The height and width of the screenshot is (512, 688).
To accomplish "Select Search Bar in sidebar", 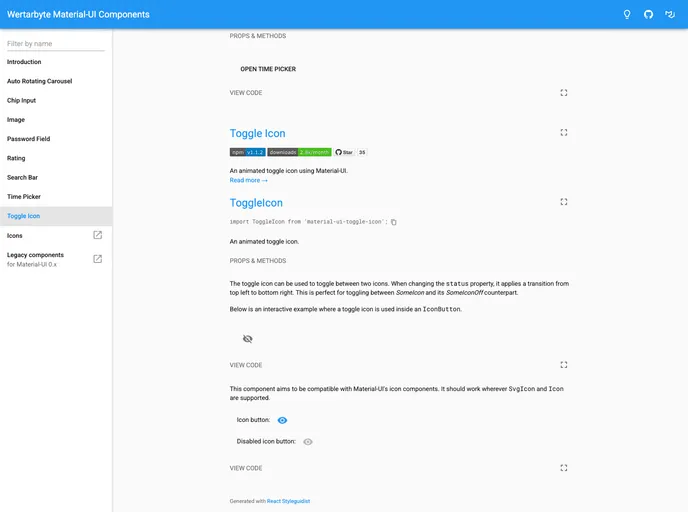I will (x=56, y=178).
